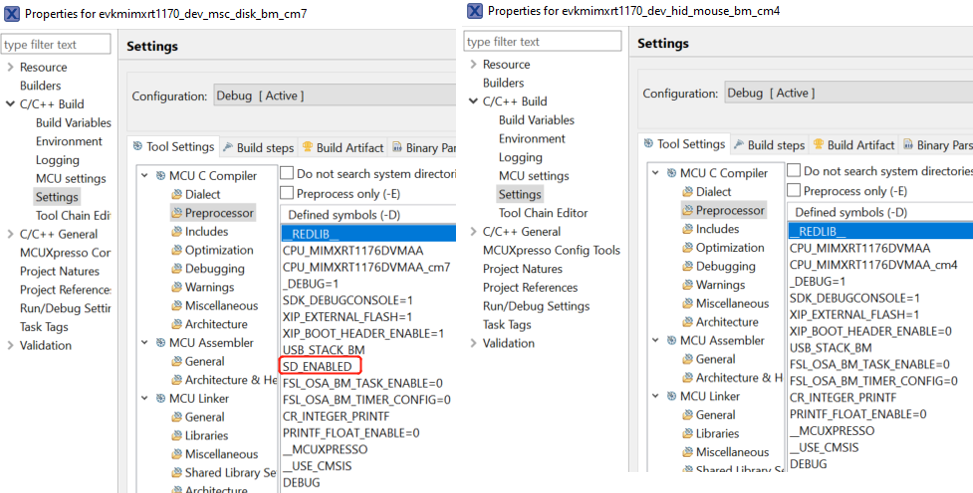
Task: Expand Resource node in cm4 properties window
Action: (473, 65)
